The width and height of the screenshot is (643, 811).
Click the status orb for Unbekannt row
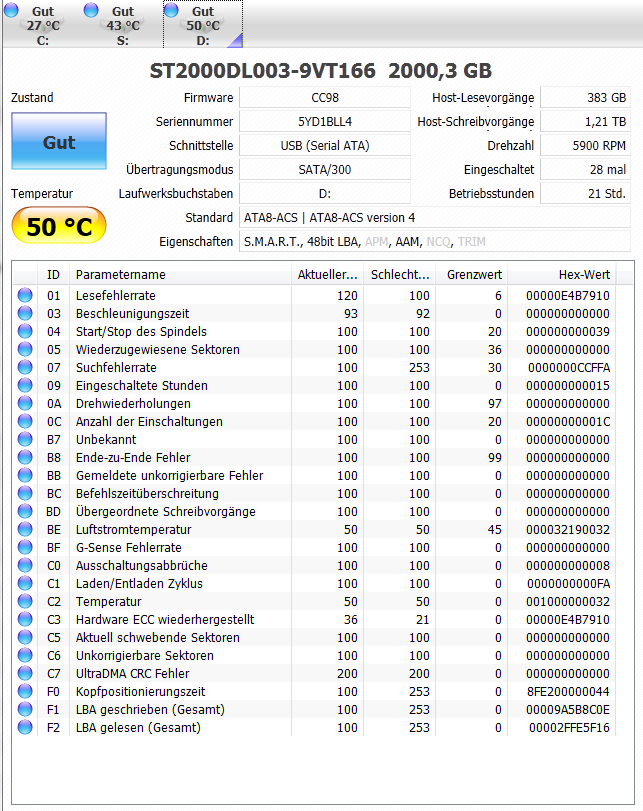25,439
